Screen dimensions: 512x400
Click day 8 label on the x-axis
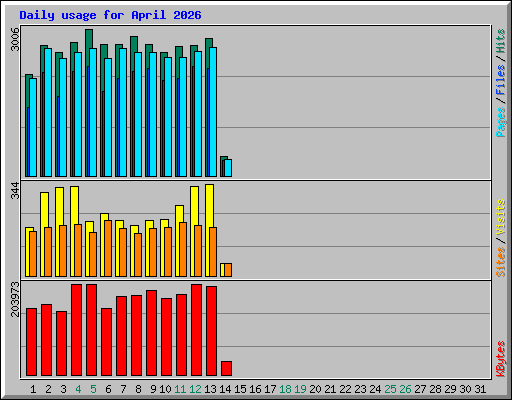pos(138,389)
